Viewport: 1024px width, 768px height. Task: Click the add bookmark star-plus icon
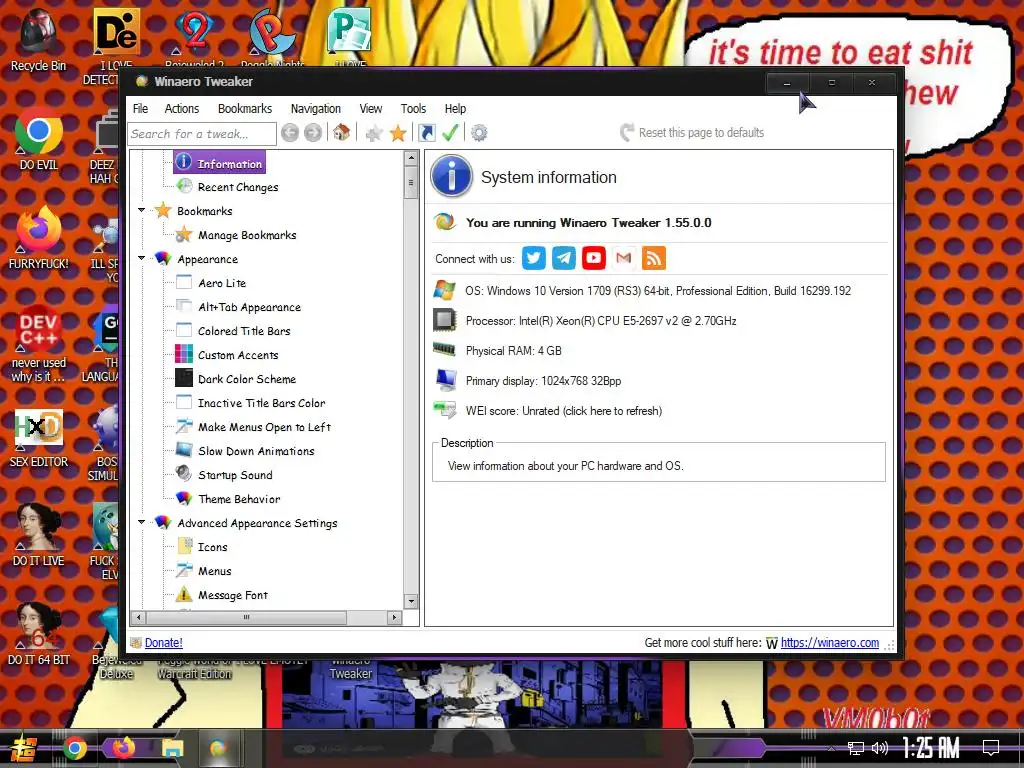click(x=374, y=134)
